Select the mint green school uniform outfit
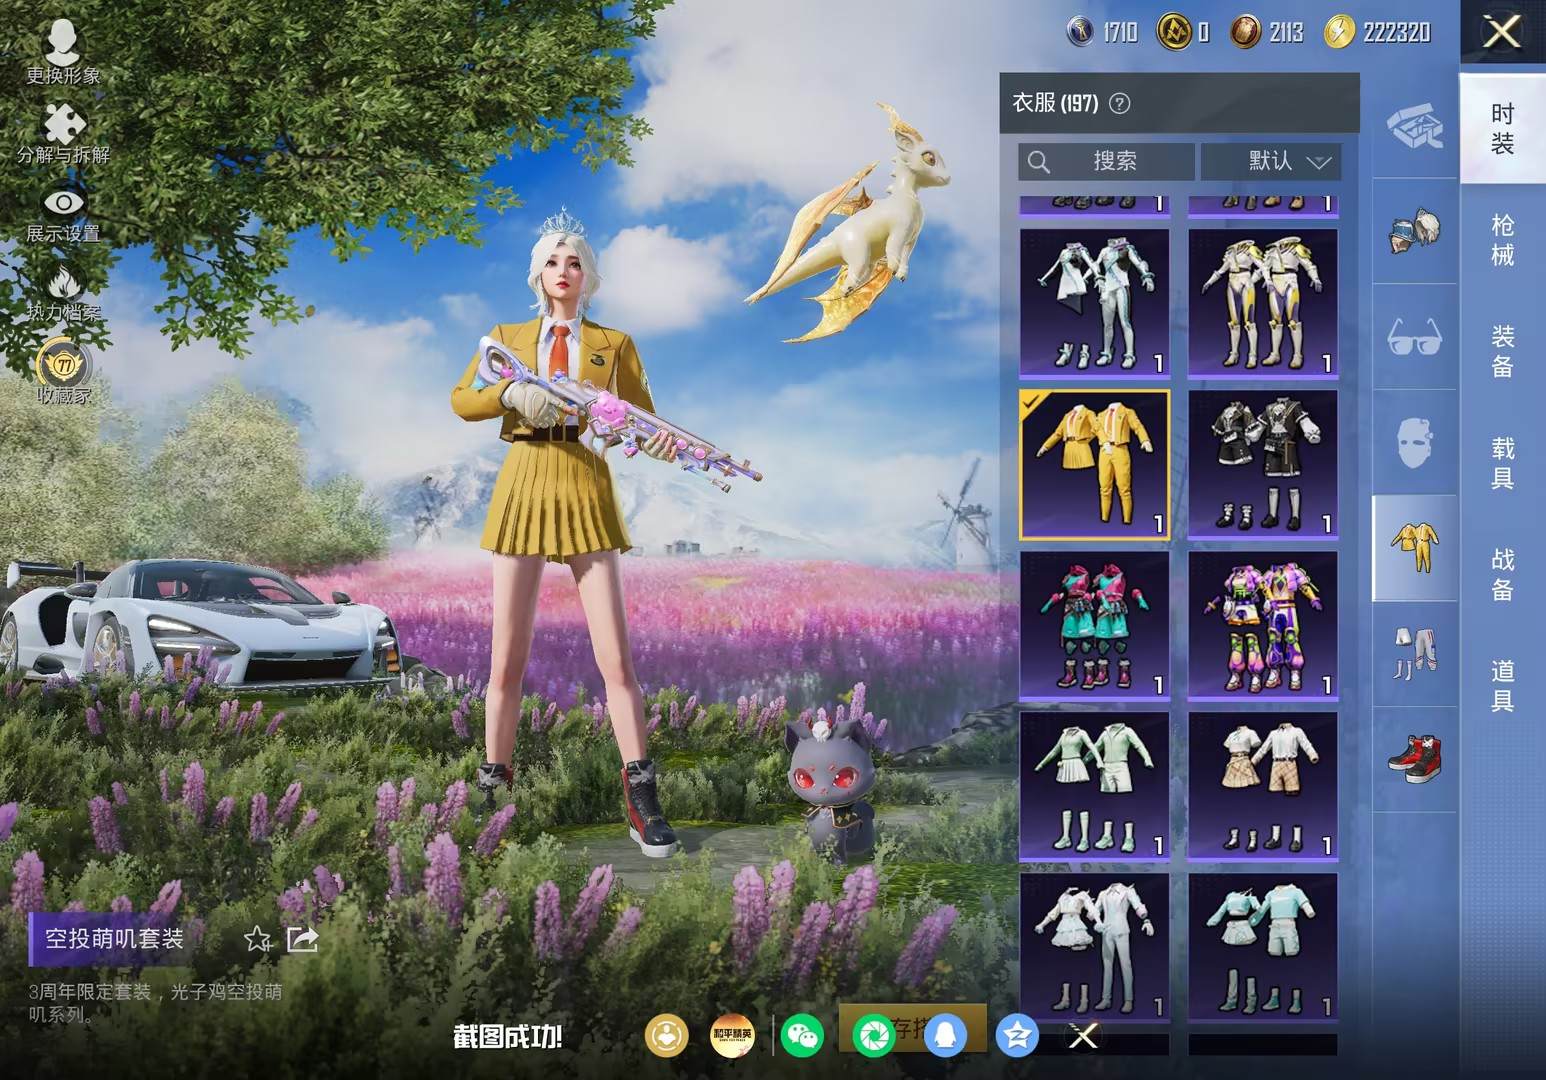Image resolution: width=1546 pixels, height=1080 pixels. (1094, 787)
